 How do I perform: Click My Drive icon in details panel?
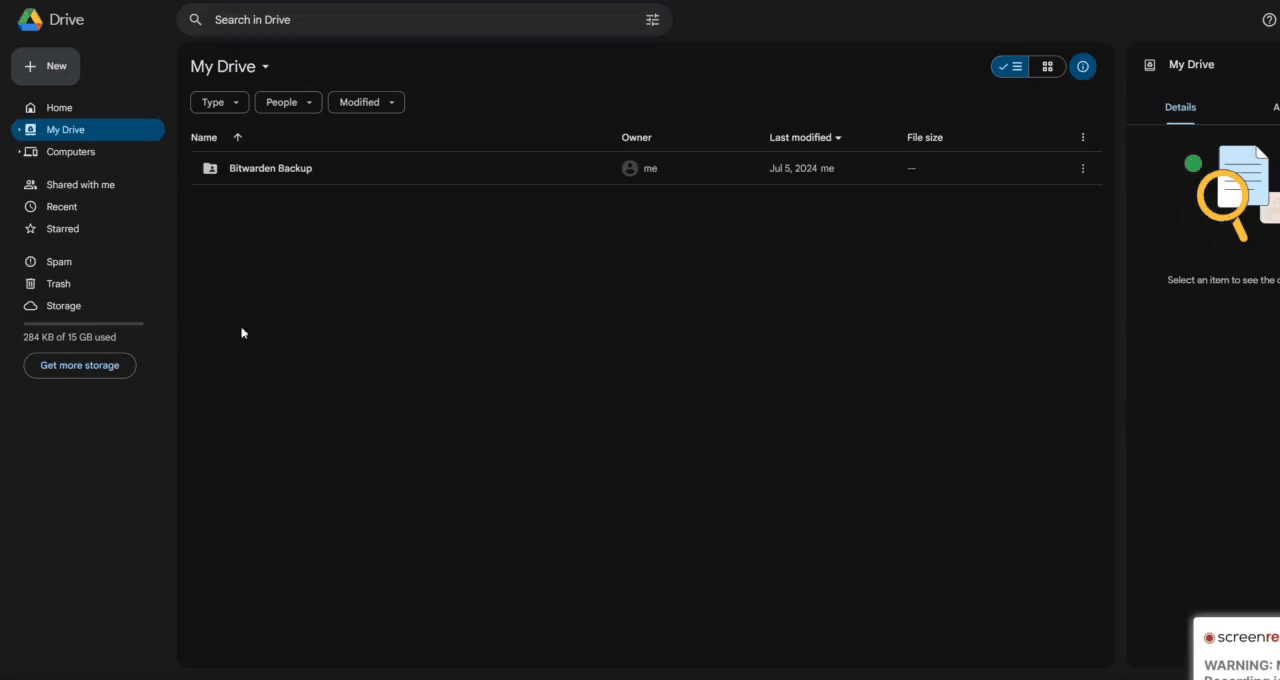(1150, 65)
